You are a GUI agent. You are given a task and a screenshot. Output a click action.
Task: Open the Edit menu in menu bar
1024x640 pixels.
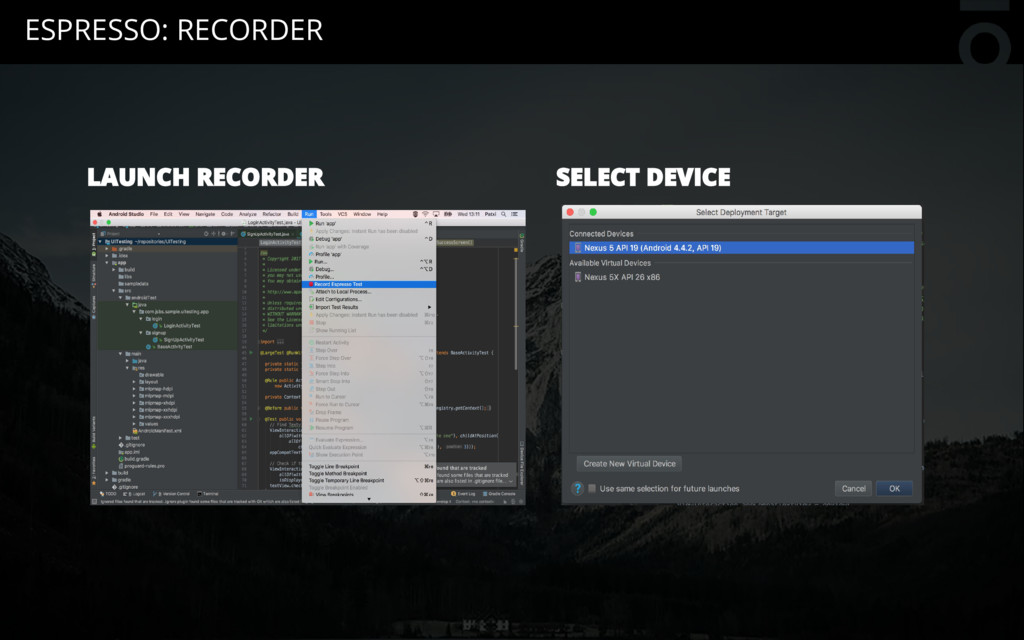click(168, 214)
